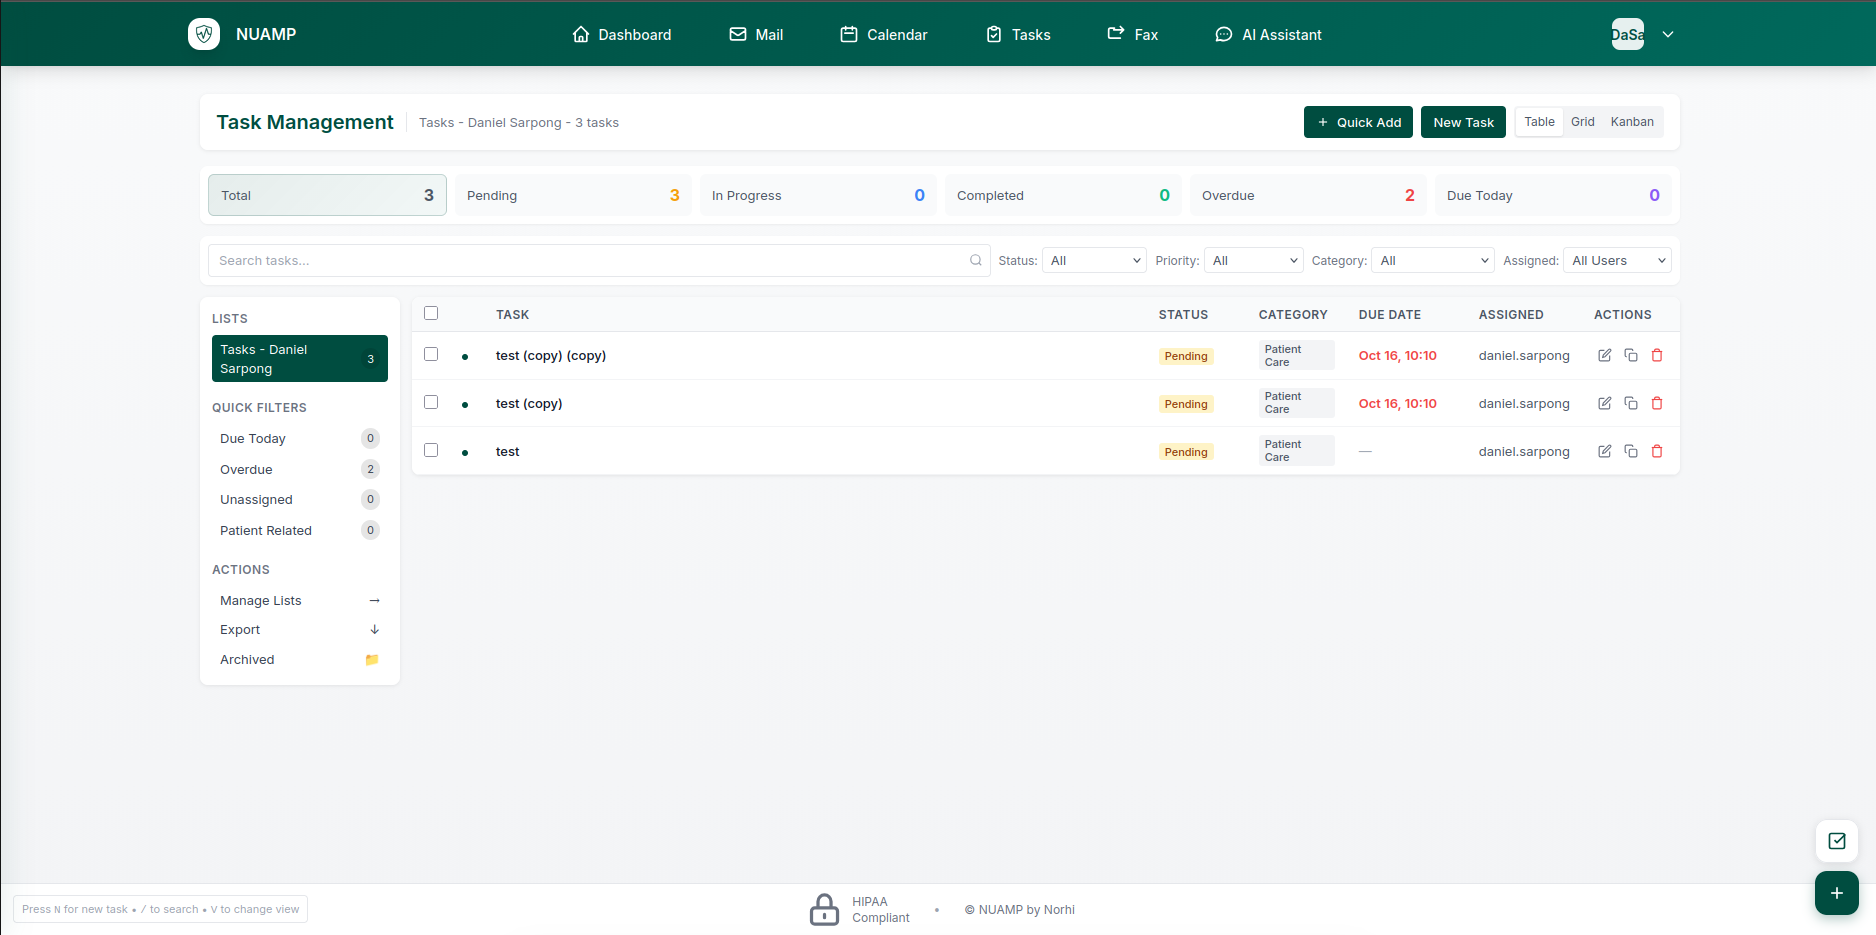Open the Status filter dropdown

1094,260
